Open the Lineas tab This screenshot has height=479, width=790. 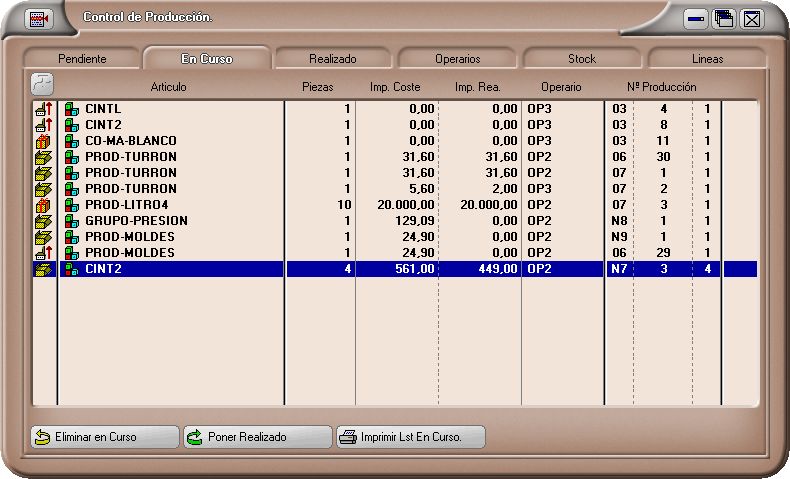(x=707, y=59)
